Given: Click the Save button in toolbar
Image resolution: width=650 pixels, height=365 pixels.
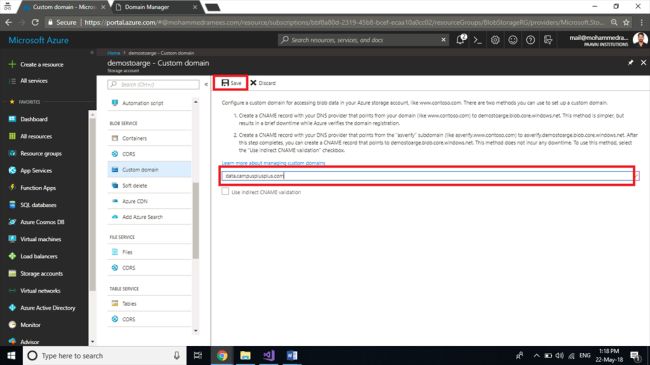Looking at the screenshot, I should click(x=231, y=83).
